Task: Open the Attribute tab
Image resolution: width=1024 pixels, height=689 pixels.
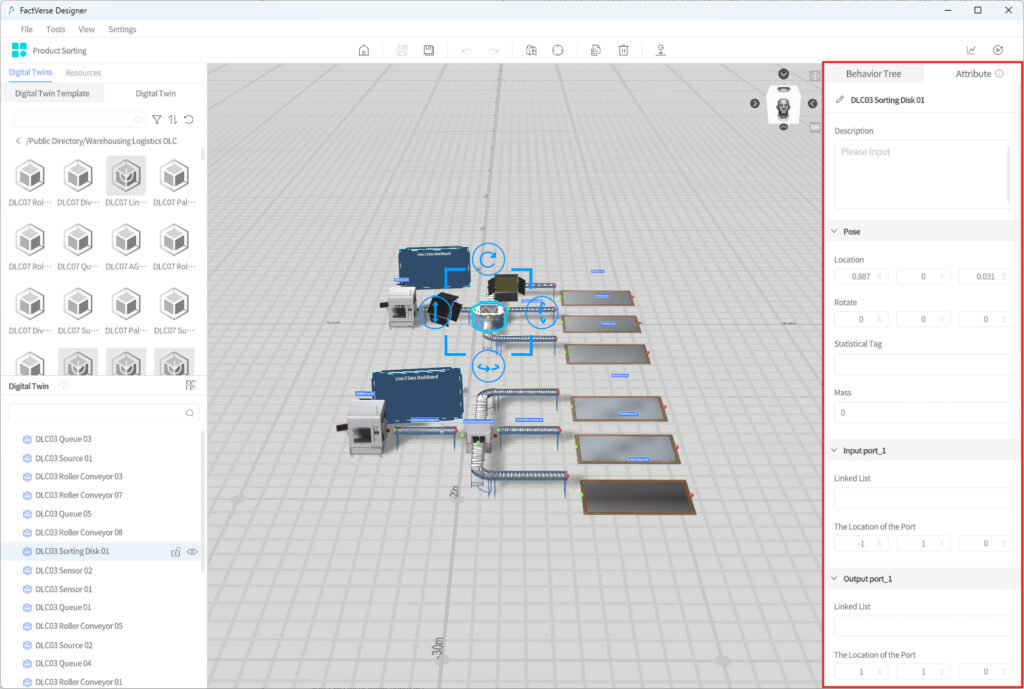Action: pos(973,74)
